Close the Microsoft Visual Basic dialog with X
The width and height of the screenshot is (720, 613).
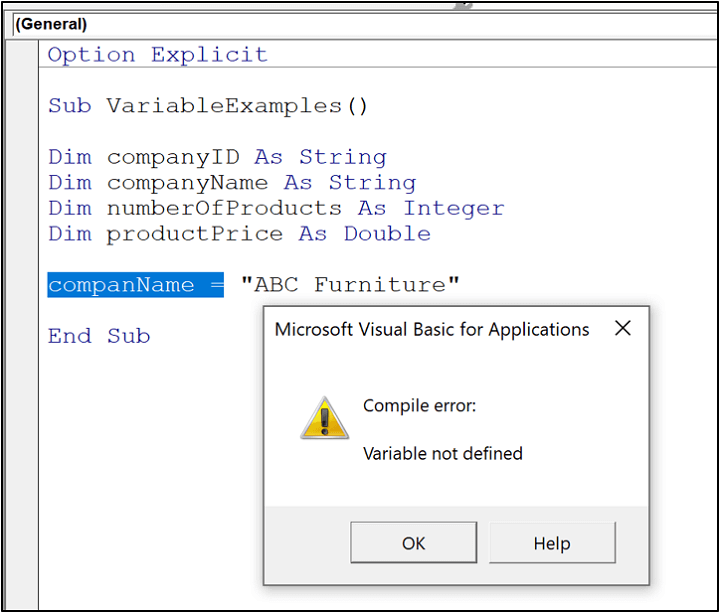[623, 328]
